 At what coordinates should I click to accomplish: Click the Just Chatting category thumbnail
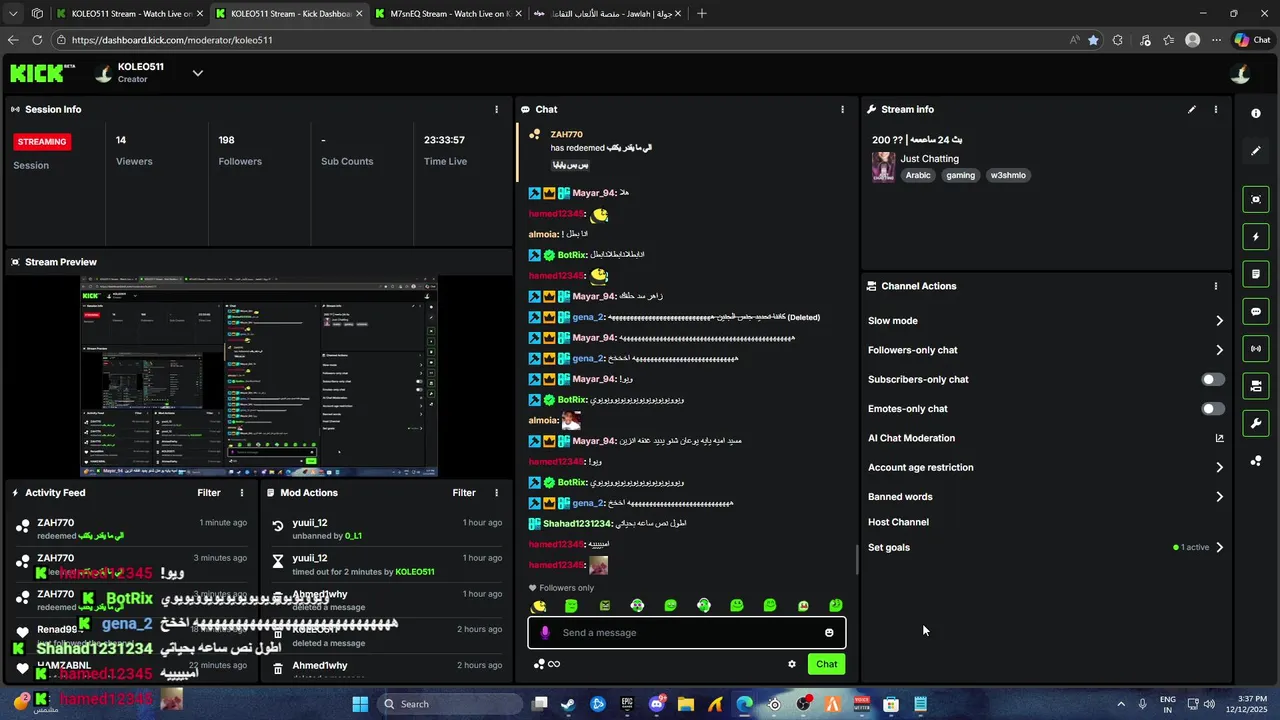[883, 167]
